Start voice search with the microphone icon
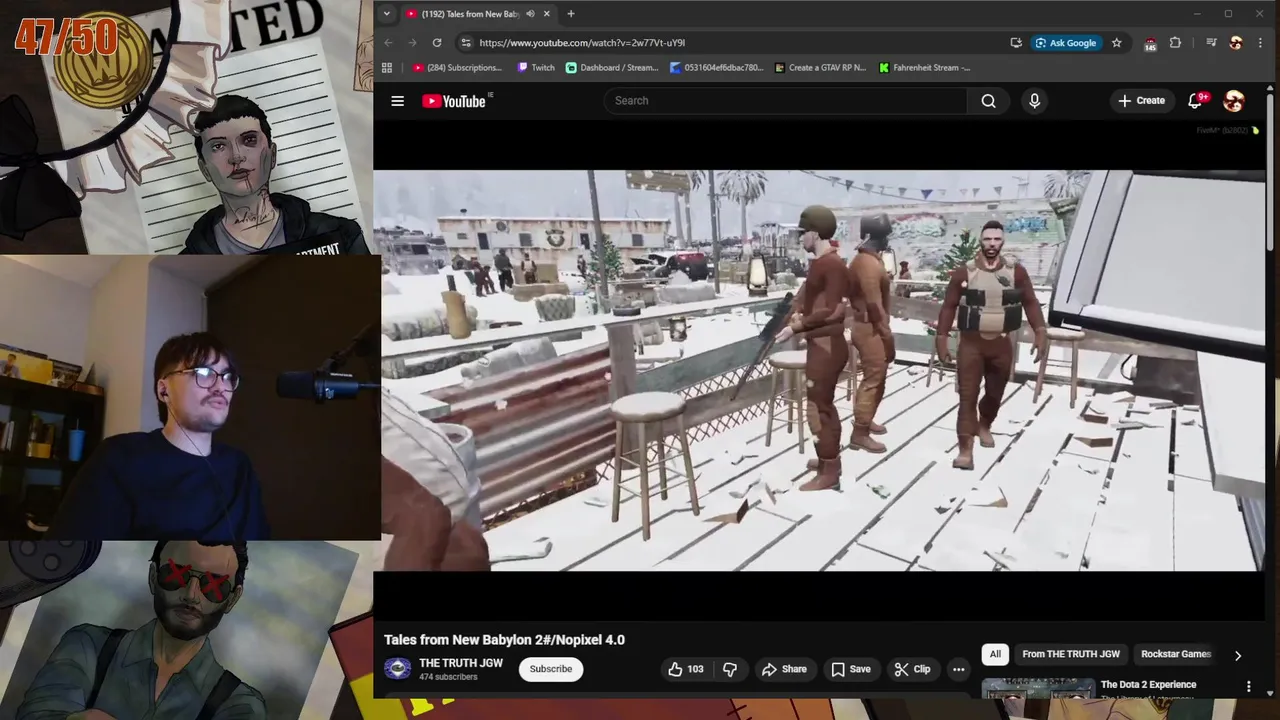 pyautogui.click(x=1034, y=101)
